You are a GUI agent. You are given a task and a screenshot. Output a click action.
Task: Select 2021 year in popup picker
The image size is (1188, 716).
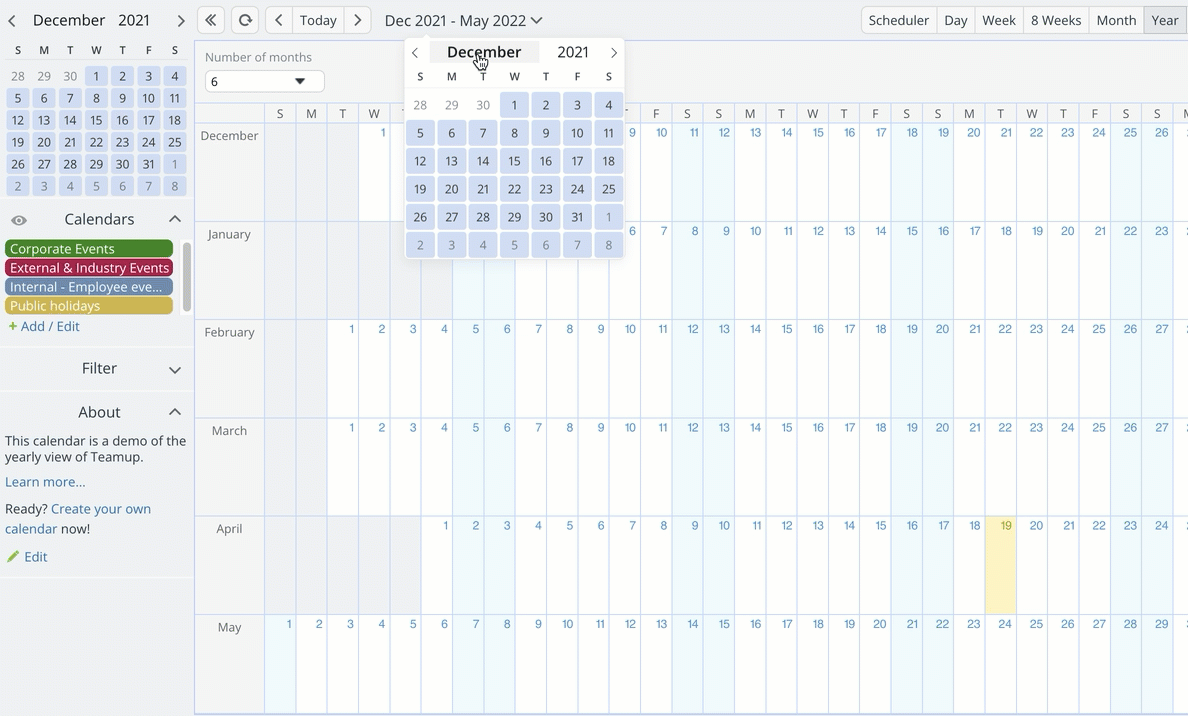573,52
